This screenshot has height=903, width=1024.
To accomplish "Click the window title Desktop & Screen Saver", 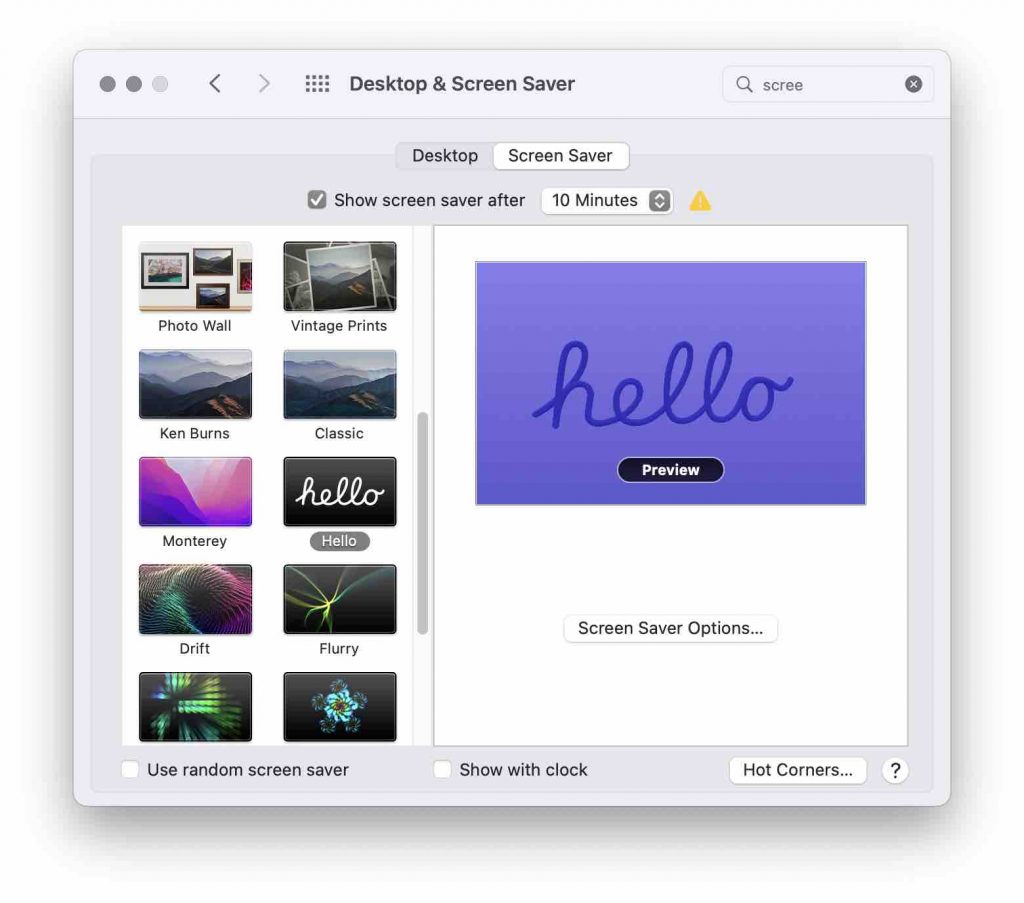I will point(462,84).
